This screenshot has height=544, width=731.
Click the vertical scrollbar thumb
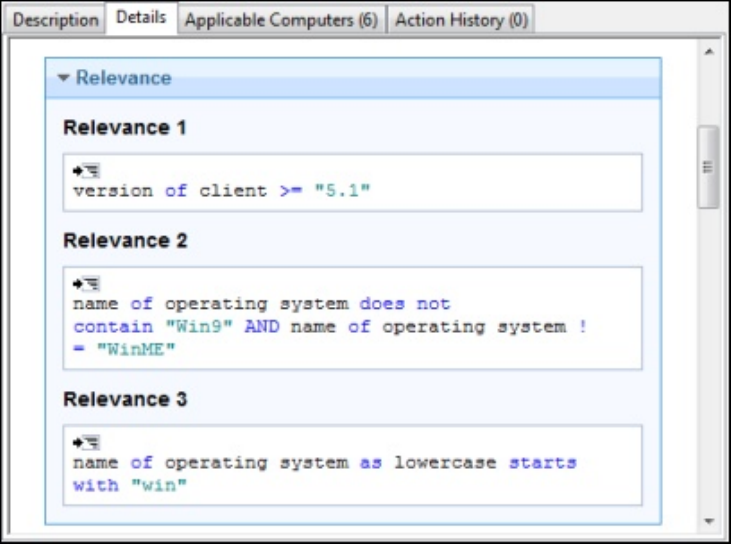pos(708,166)
